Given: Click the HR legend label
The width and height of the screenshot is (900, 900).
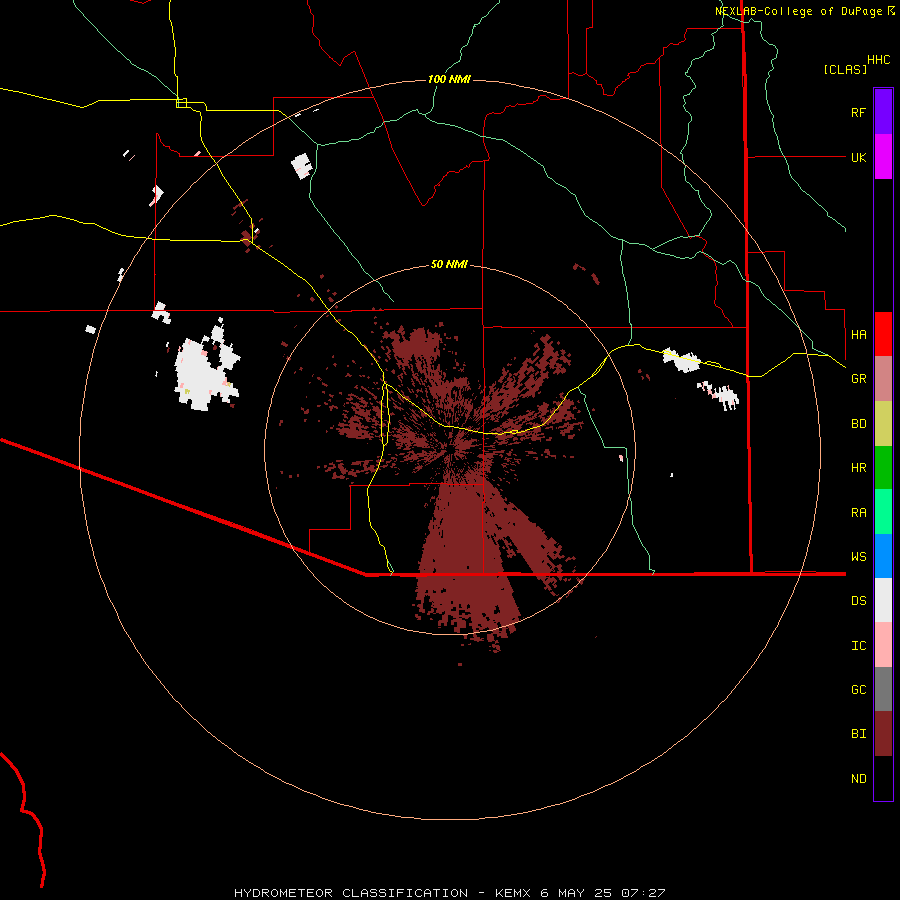Looking at the screenshot, I should (858, 468).
